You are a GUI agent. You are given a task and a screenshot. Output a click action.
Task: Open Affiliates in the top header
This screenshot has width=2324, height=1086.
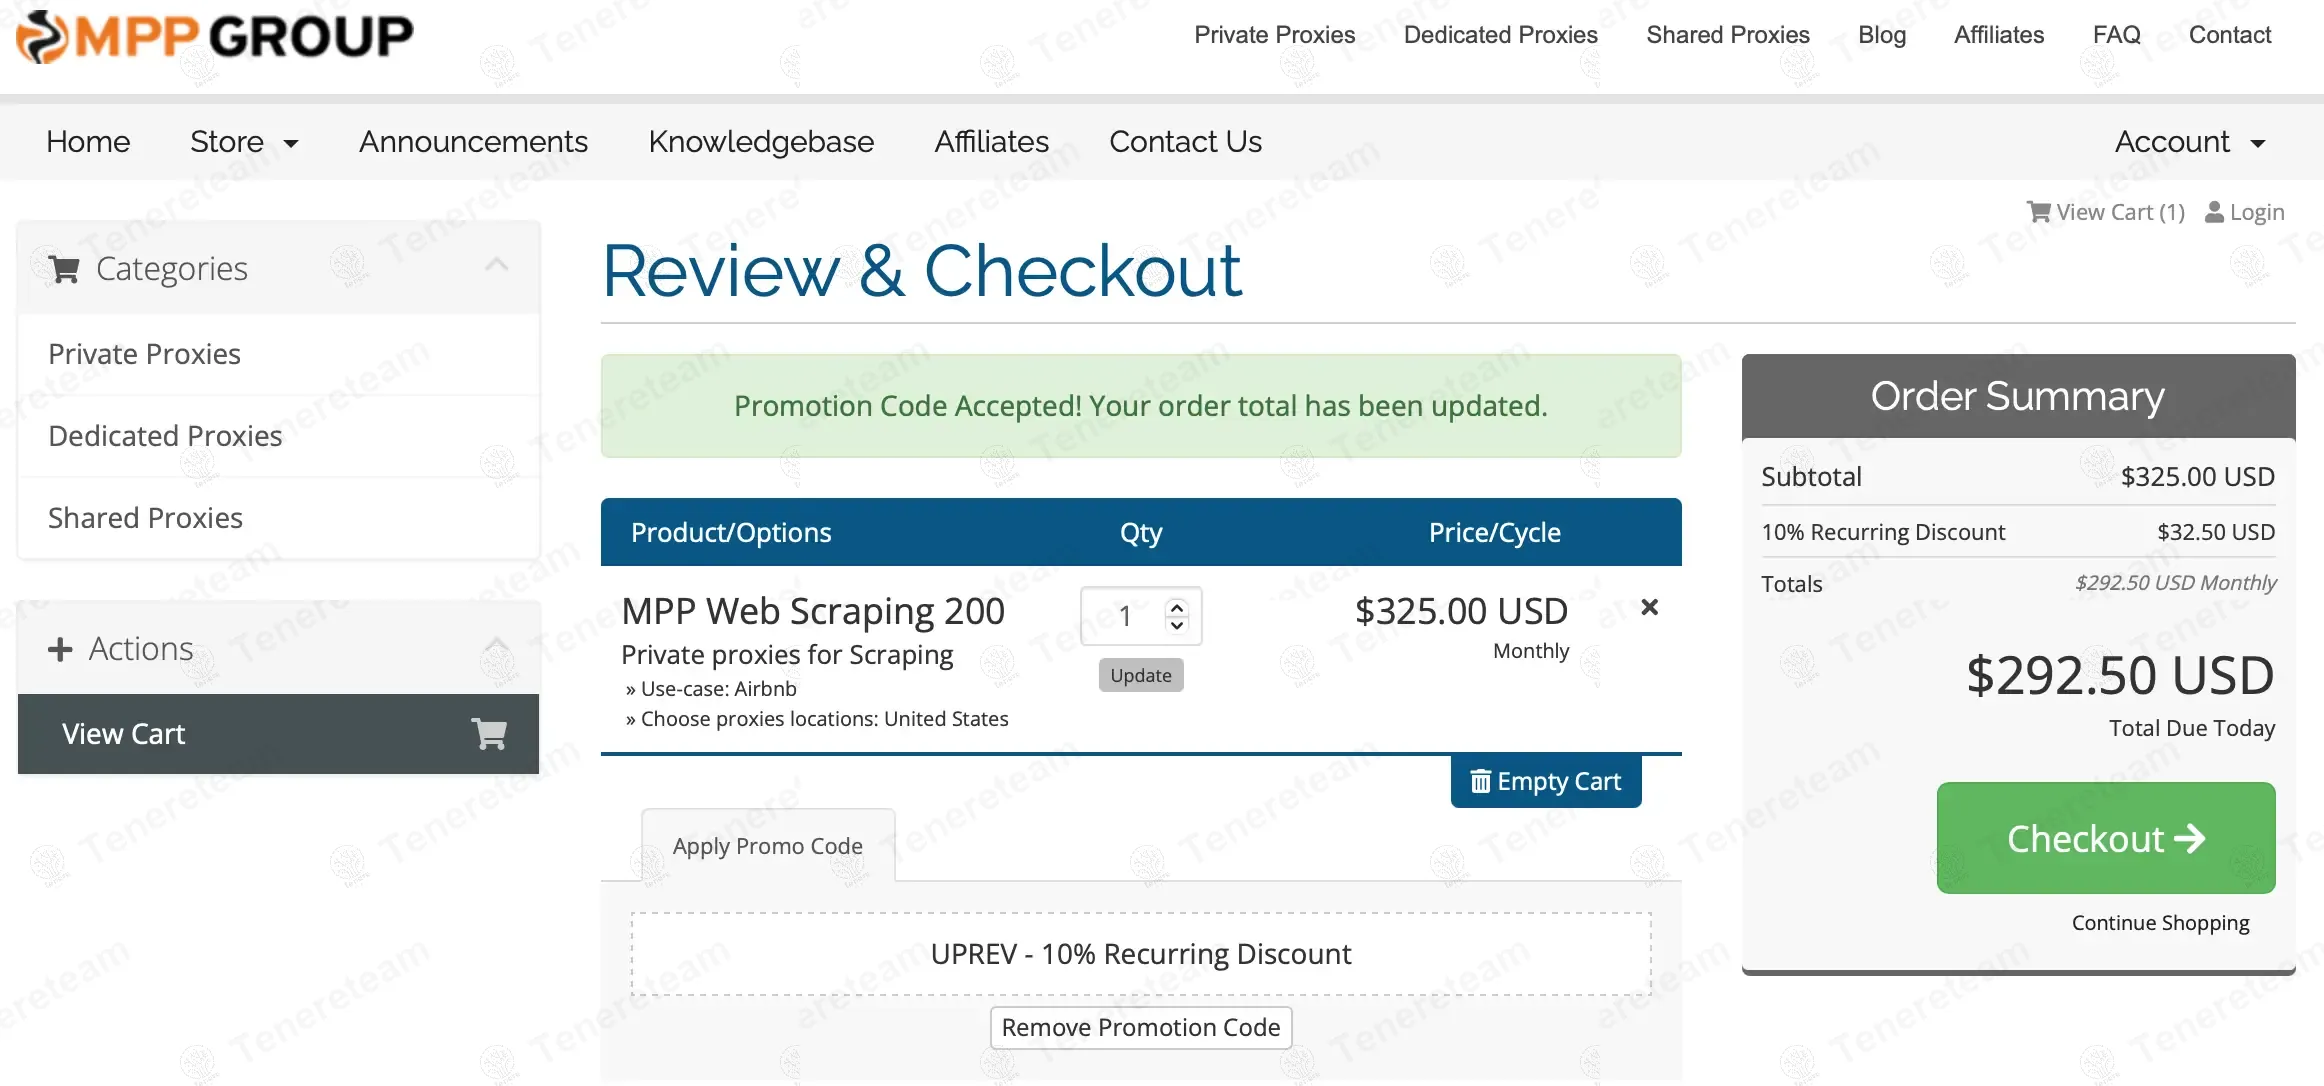(1999, 35)
